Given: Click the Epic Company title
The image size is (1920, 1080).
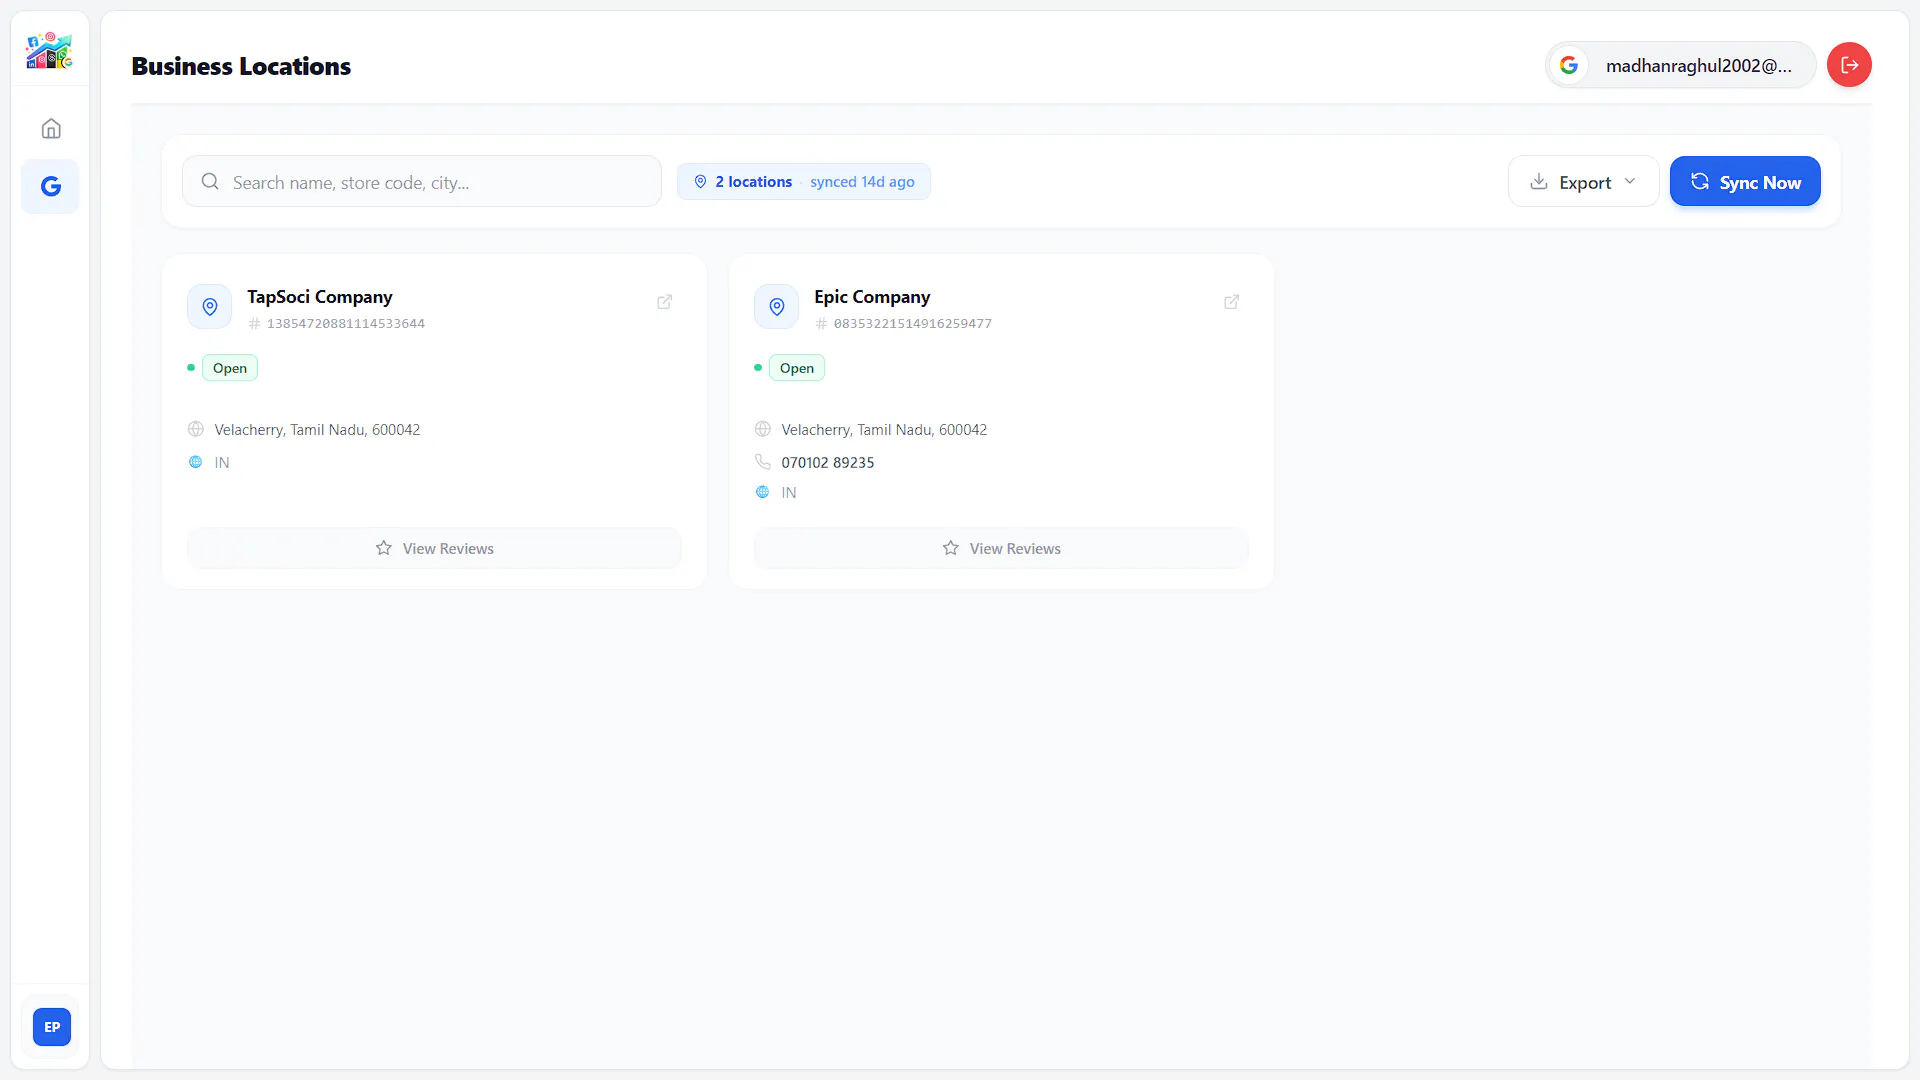Looking at the screenshot, I should 872,297.
